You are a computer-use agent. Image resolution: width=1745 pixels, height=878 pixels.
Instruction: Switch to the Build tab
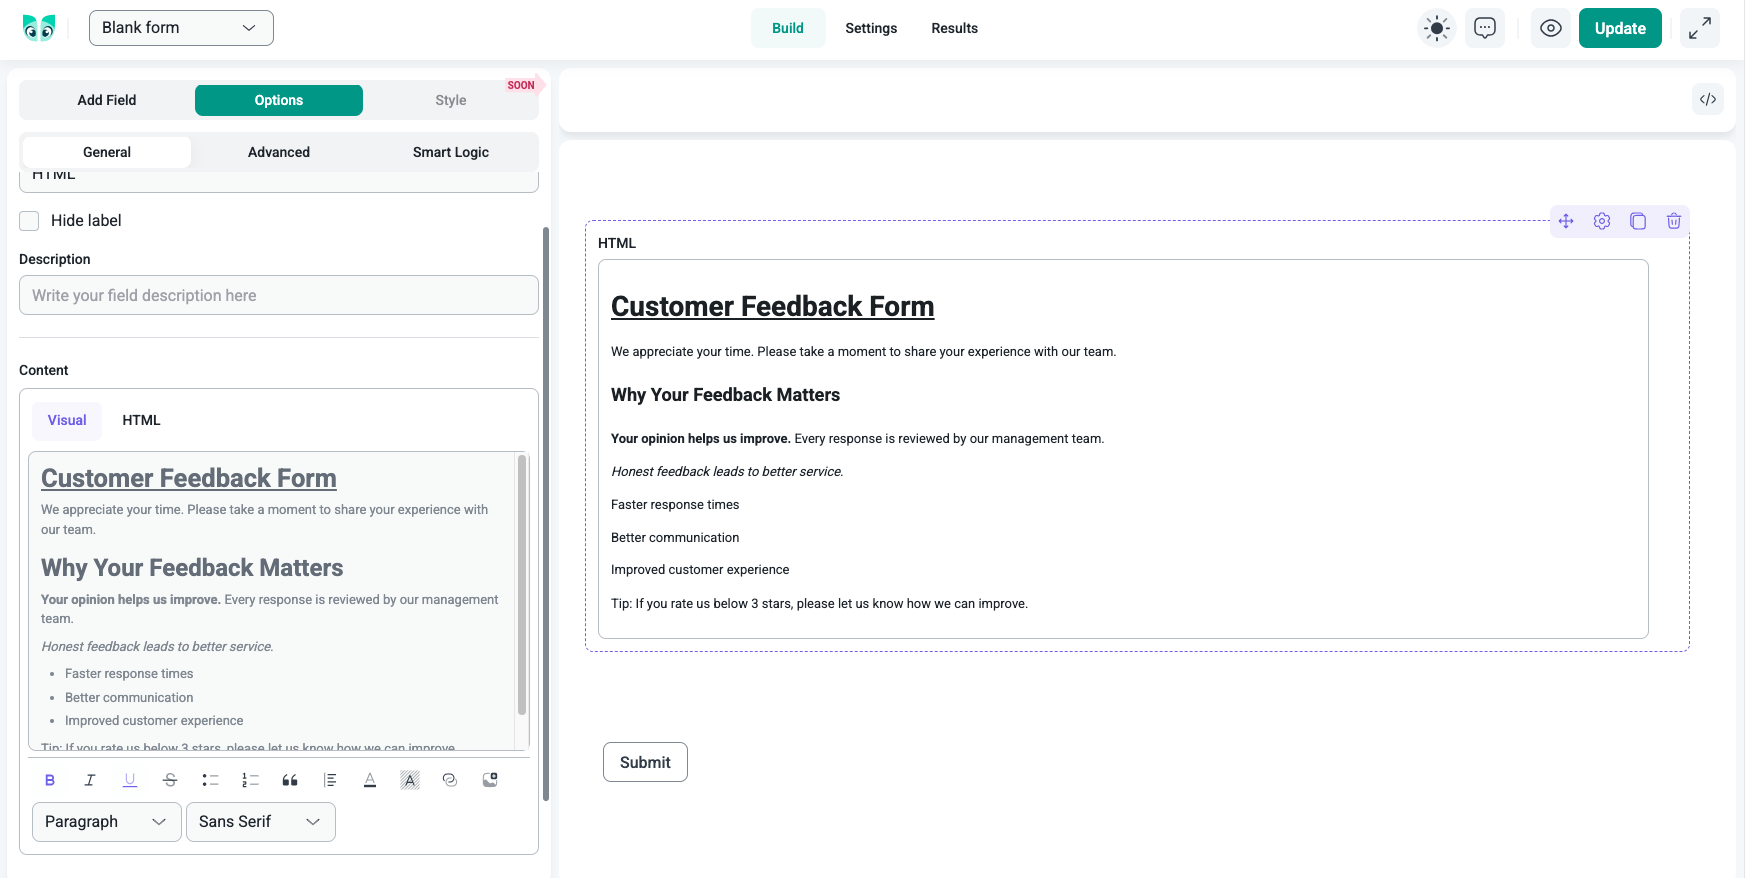pos(788,28)
